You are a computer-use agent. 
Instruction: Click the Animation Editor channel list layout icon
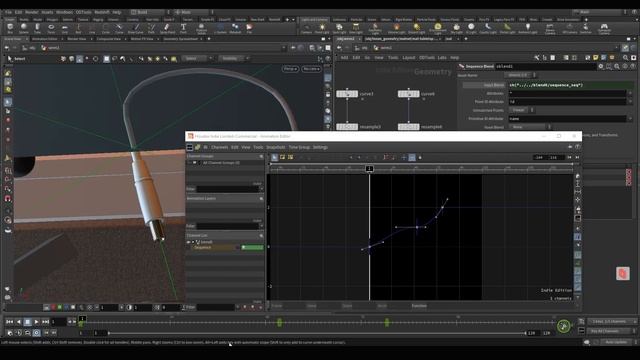point(190,147)
